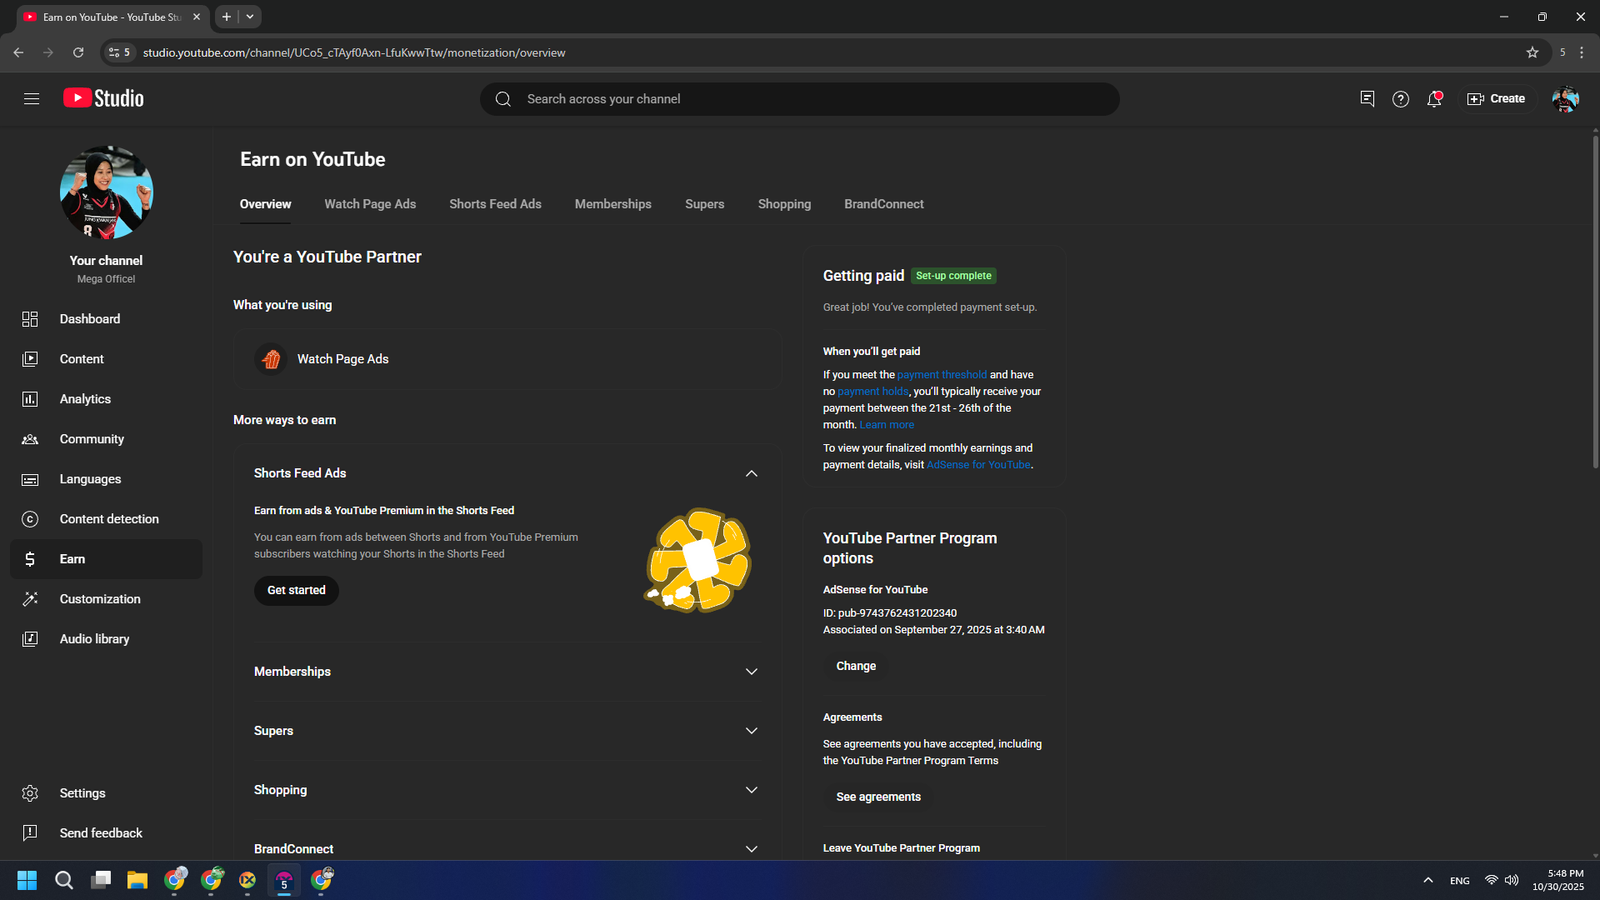Image resolution: width=1600 pixels, height=900 pixels.
Task: Click the See agreements button
Action: click(x=878, y=797)
